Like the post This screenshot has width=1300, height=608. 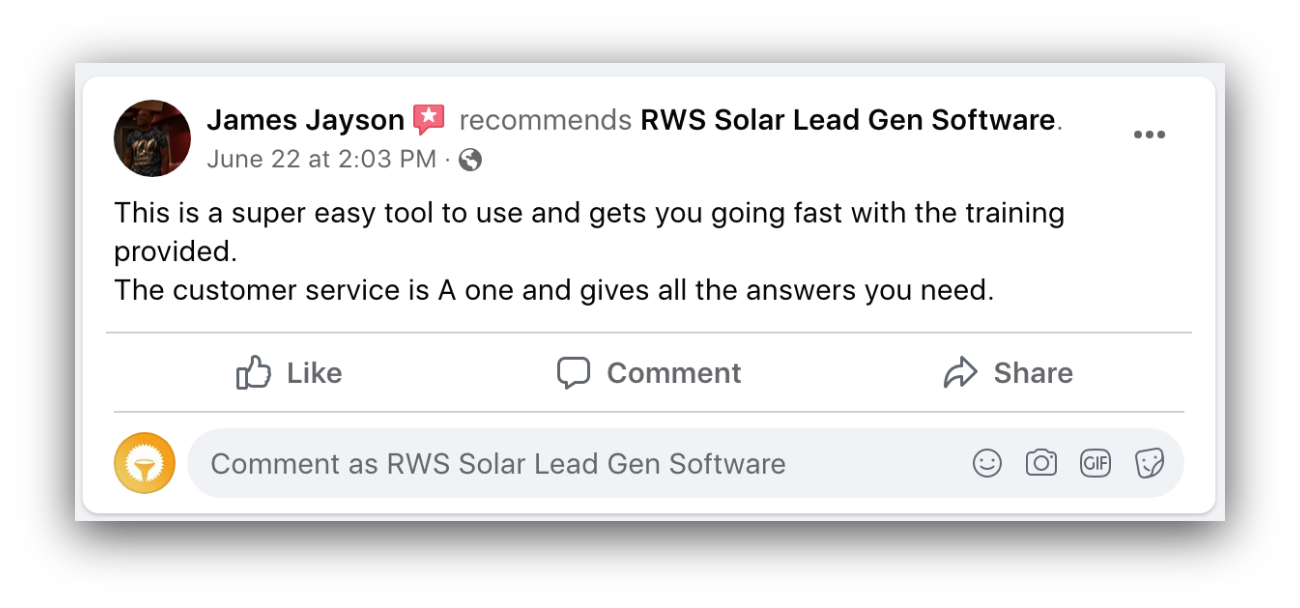(x=288, y=372)
